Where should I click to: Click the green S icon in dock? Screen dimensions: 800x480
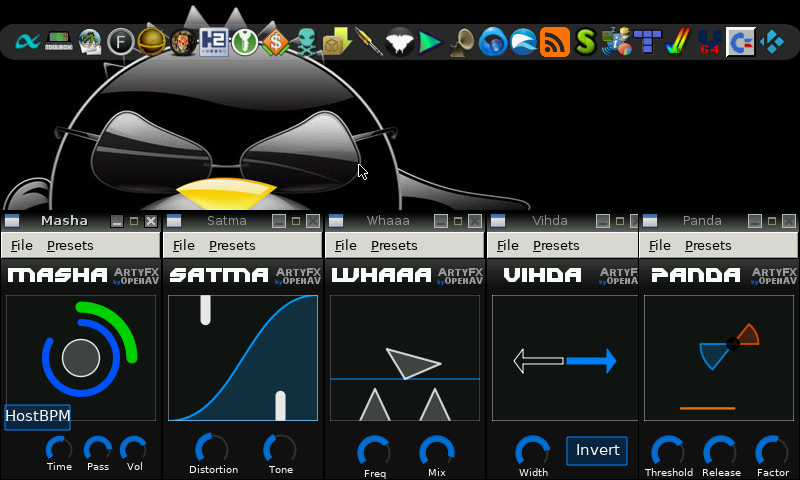point(585,42)
